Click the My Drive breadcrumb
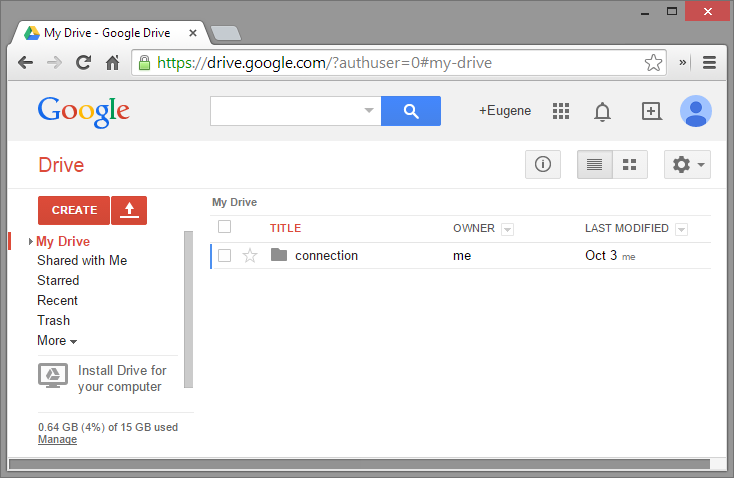Screen dimensions: 734x478 (x=234, y=202)
